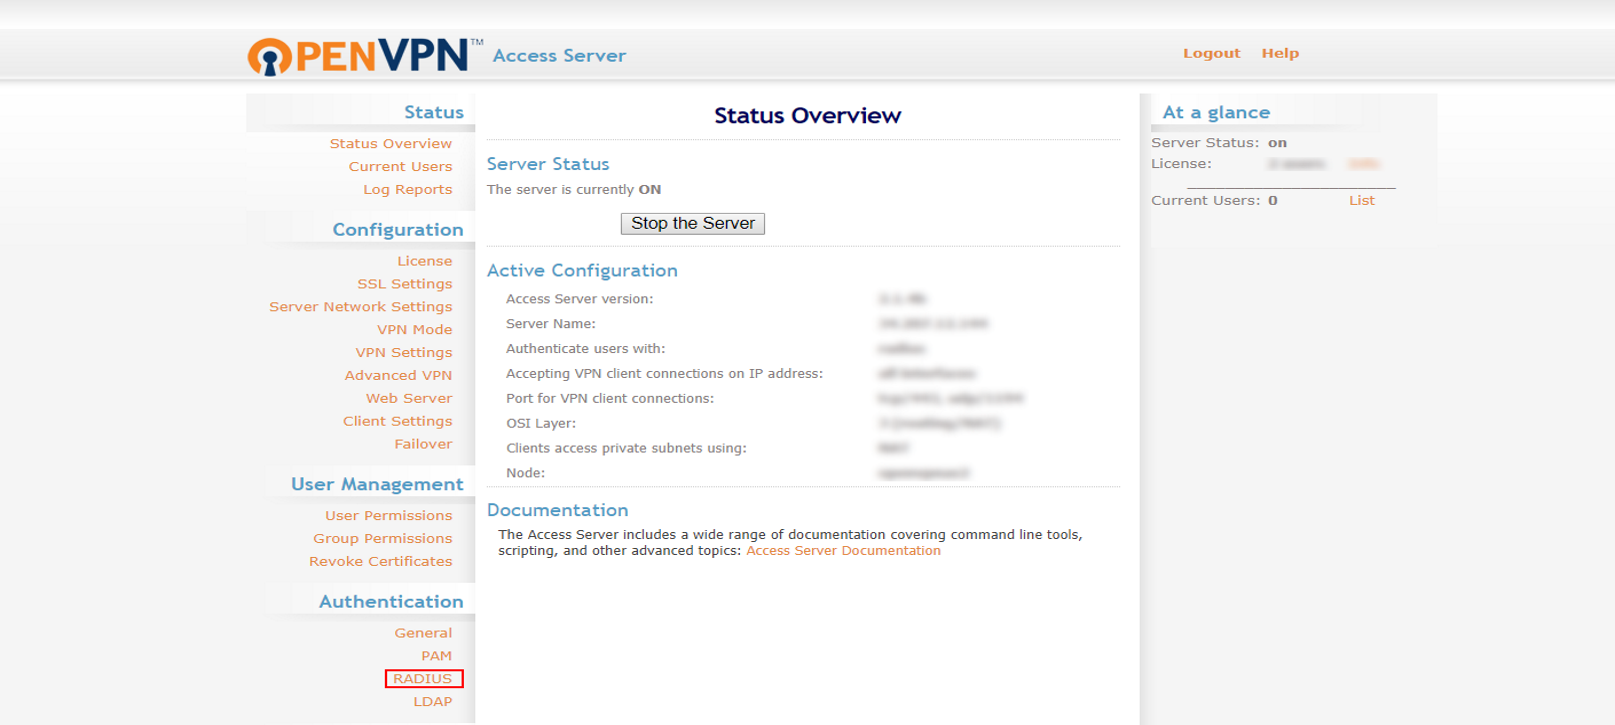Screen dimensions: 1615x725
Task: Select PAM authentication page
Action: (437, 656)
